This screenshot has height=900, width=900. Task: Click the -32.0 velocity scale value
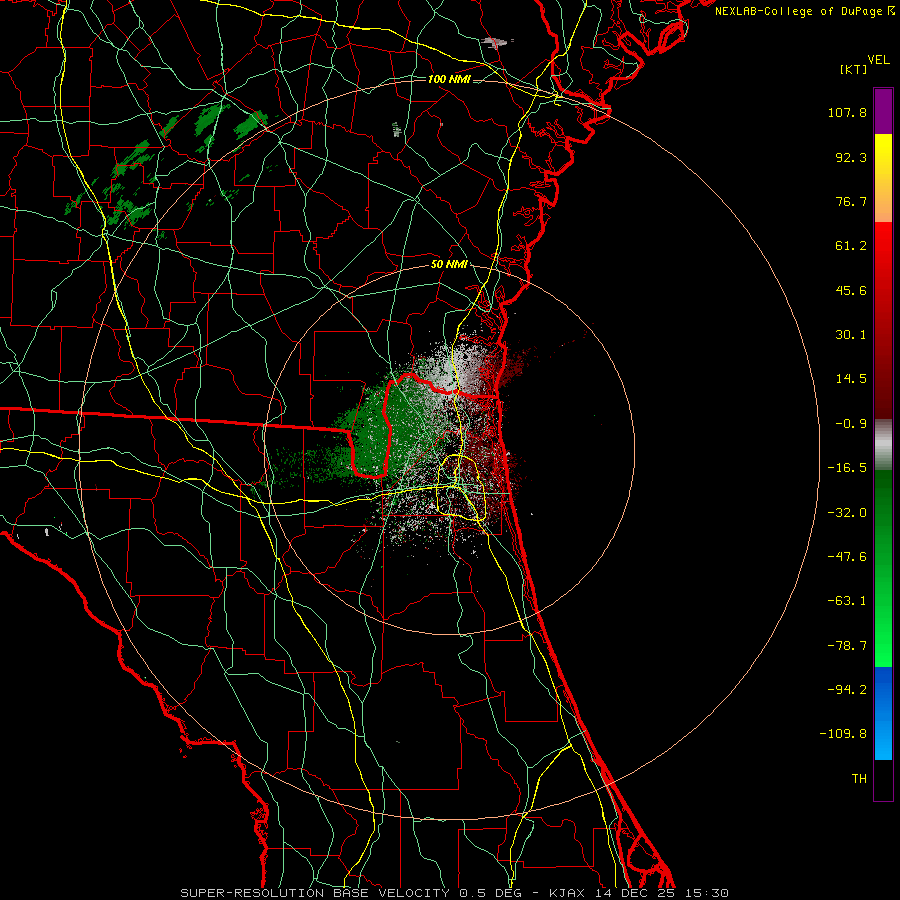pyautogui.click(x=847, y=513)
